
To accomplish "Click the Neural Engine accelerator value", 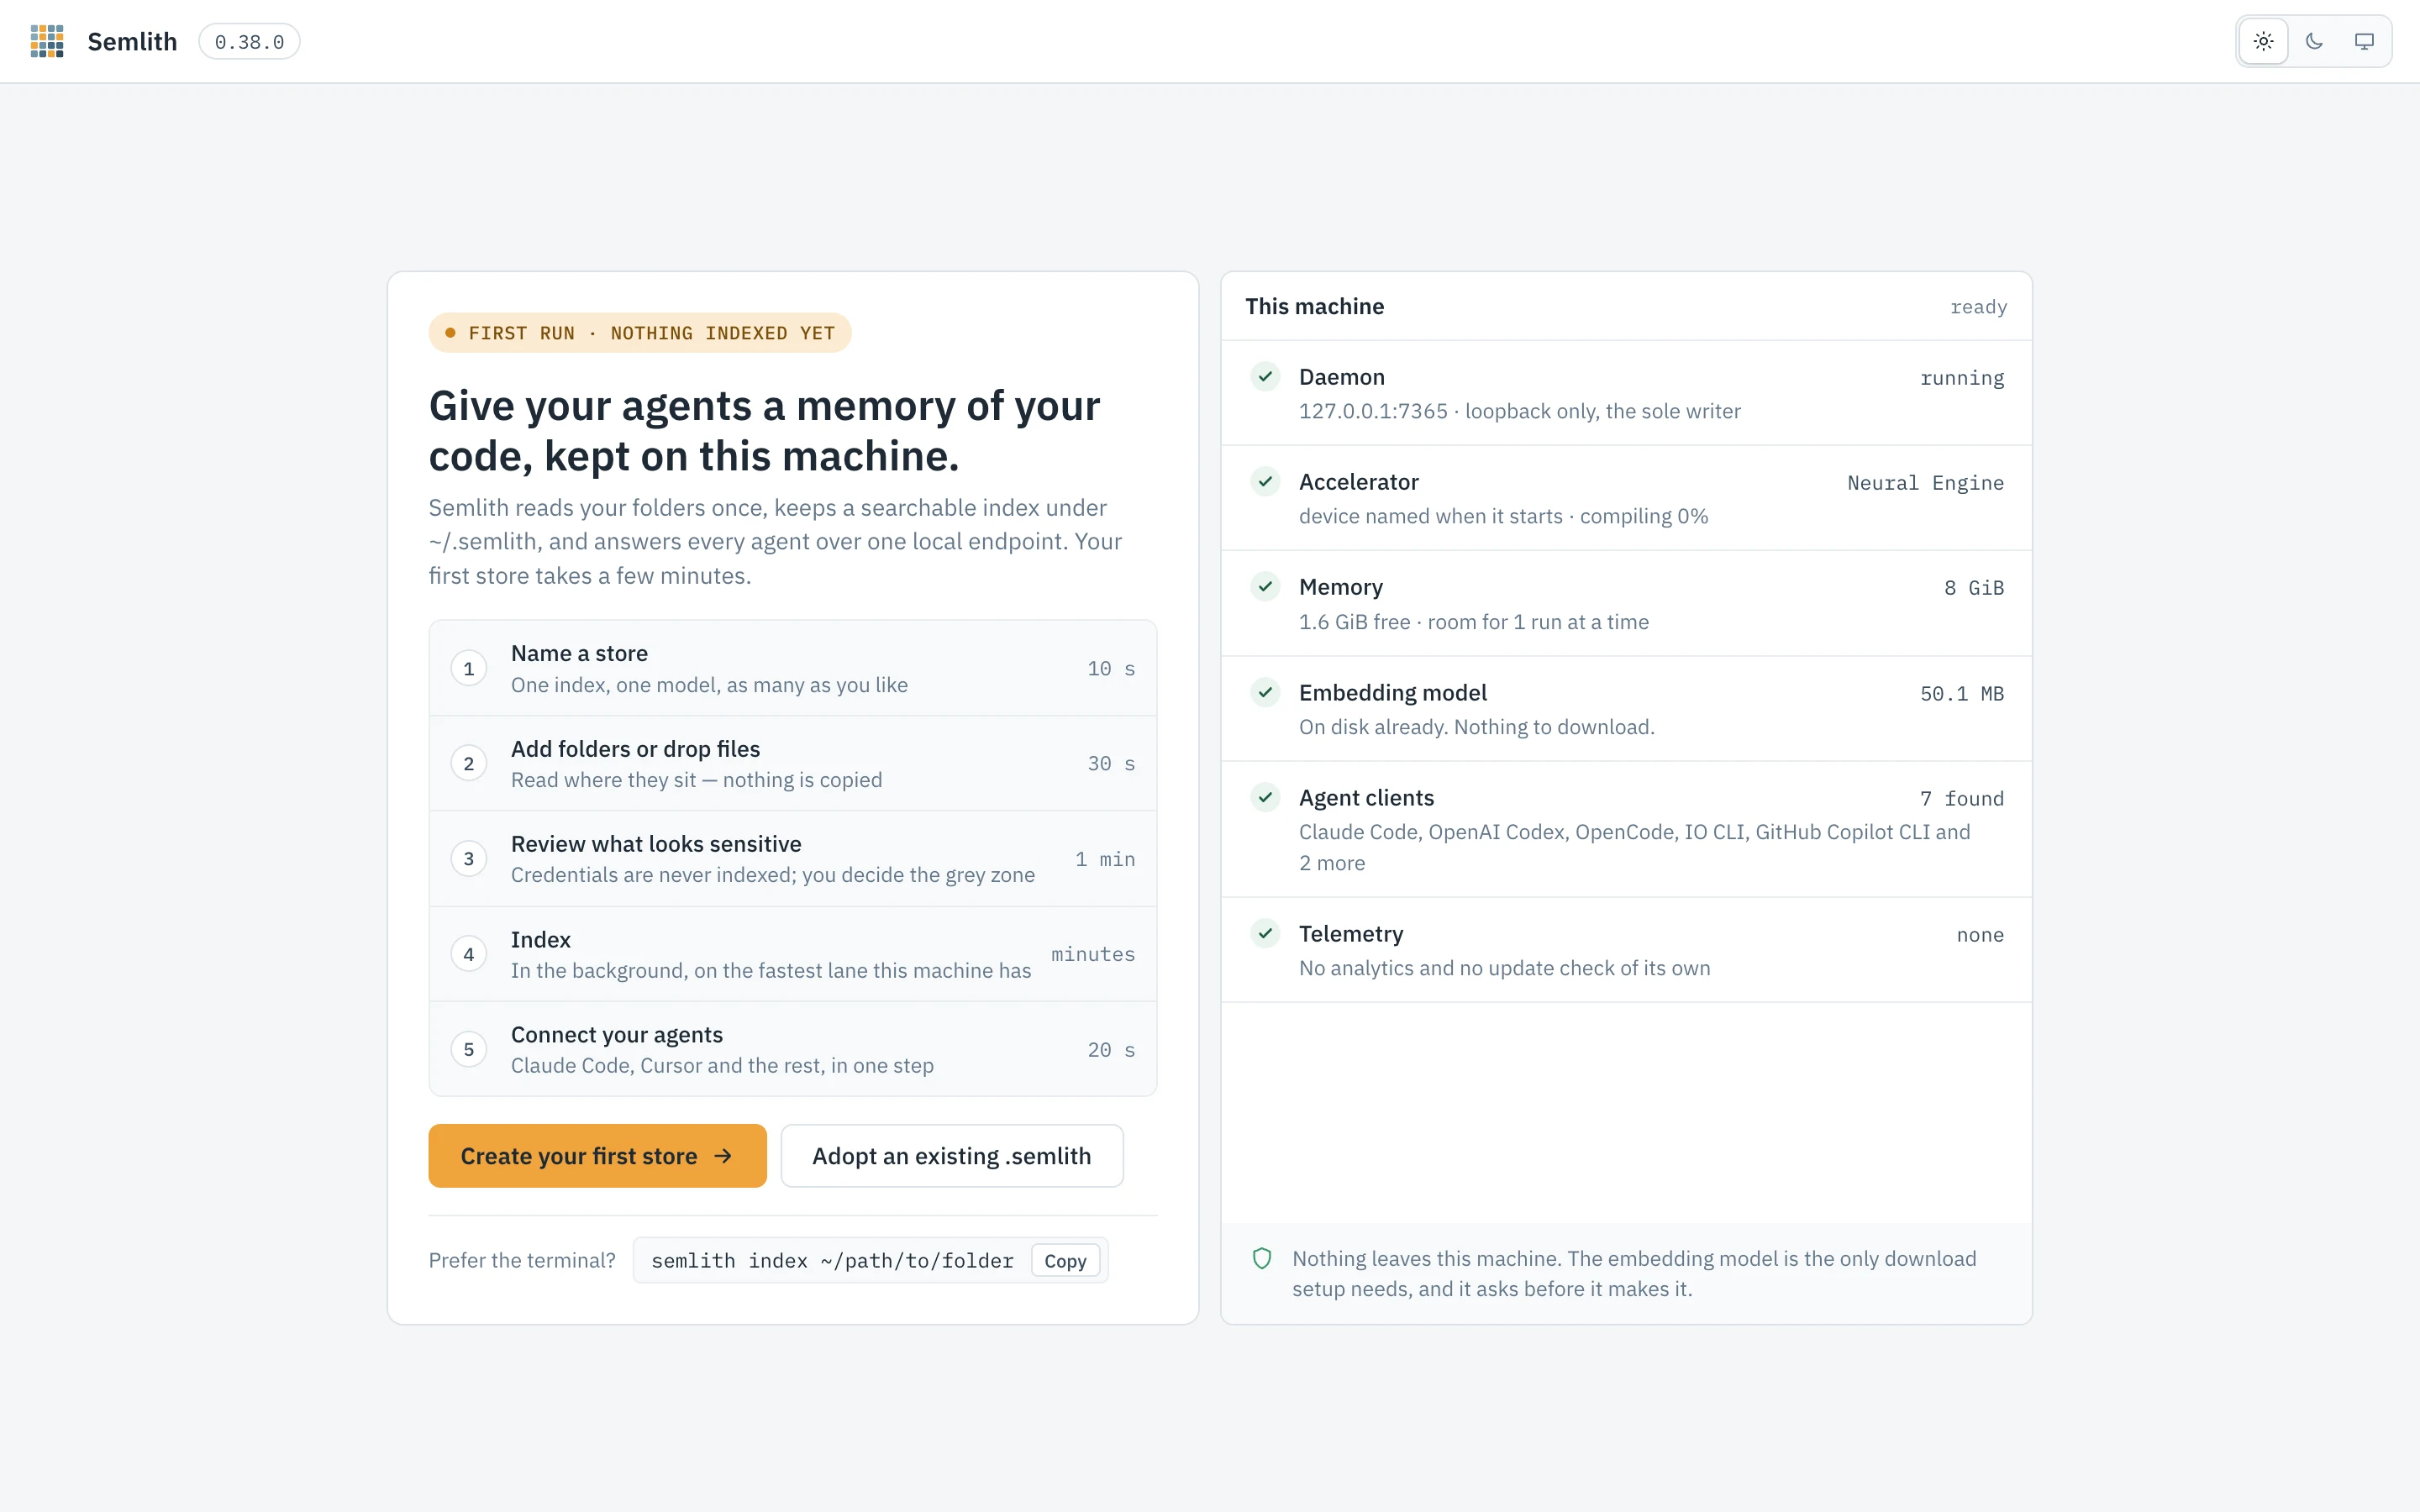I will (1926, 483).
